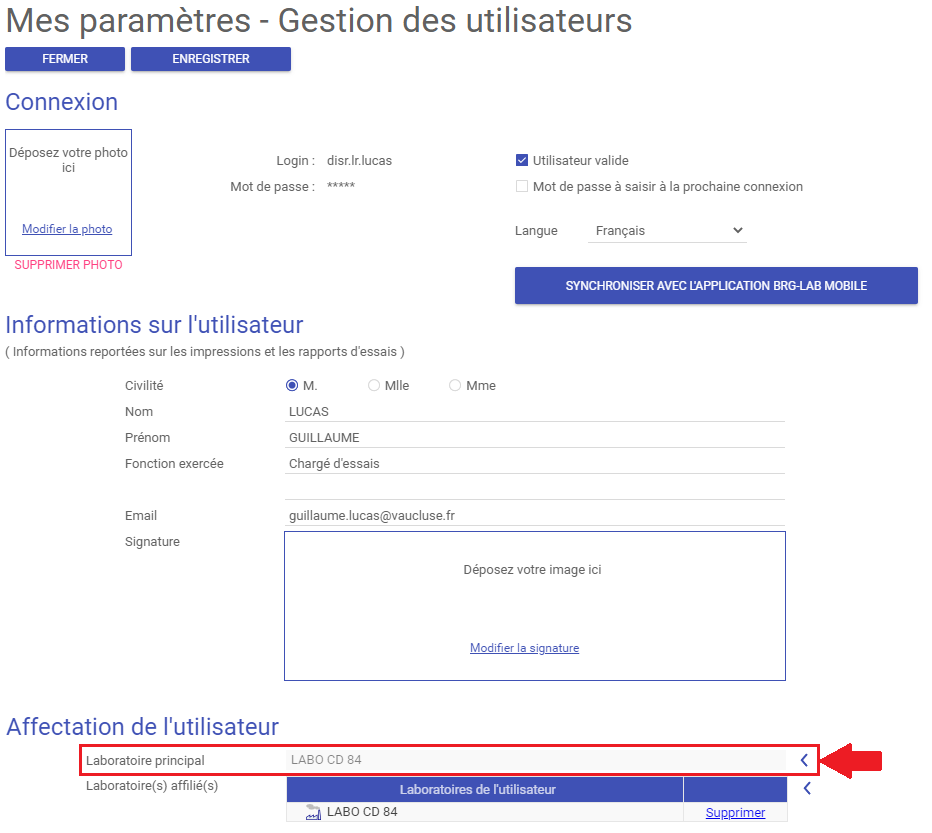932x833 pixels.
Task: Click the chevron beside Laboratoire(s) affilié(s)
Action: [x=807, y=789]
